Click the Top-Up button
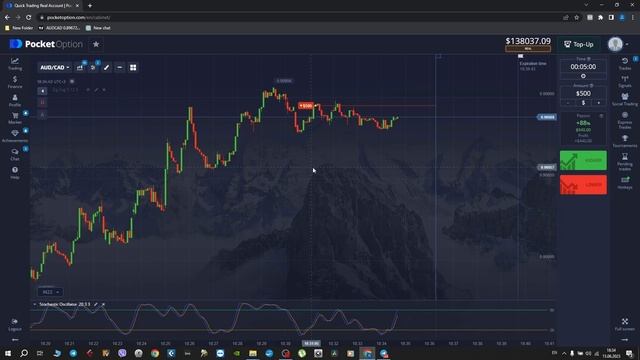This screenshot has height=360, width=640. [578, 44]
